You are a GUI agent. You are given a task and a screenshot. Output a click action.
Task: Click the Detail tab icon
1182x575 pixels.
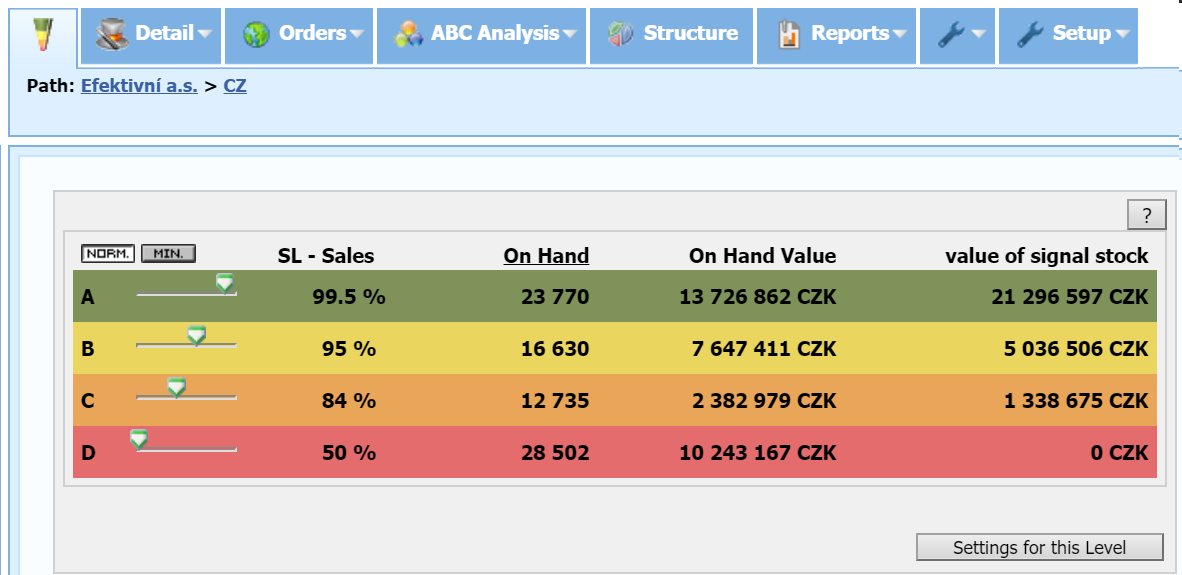(112, 34)
